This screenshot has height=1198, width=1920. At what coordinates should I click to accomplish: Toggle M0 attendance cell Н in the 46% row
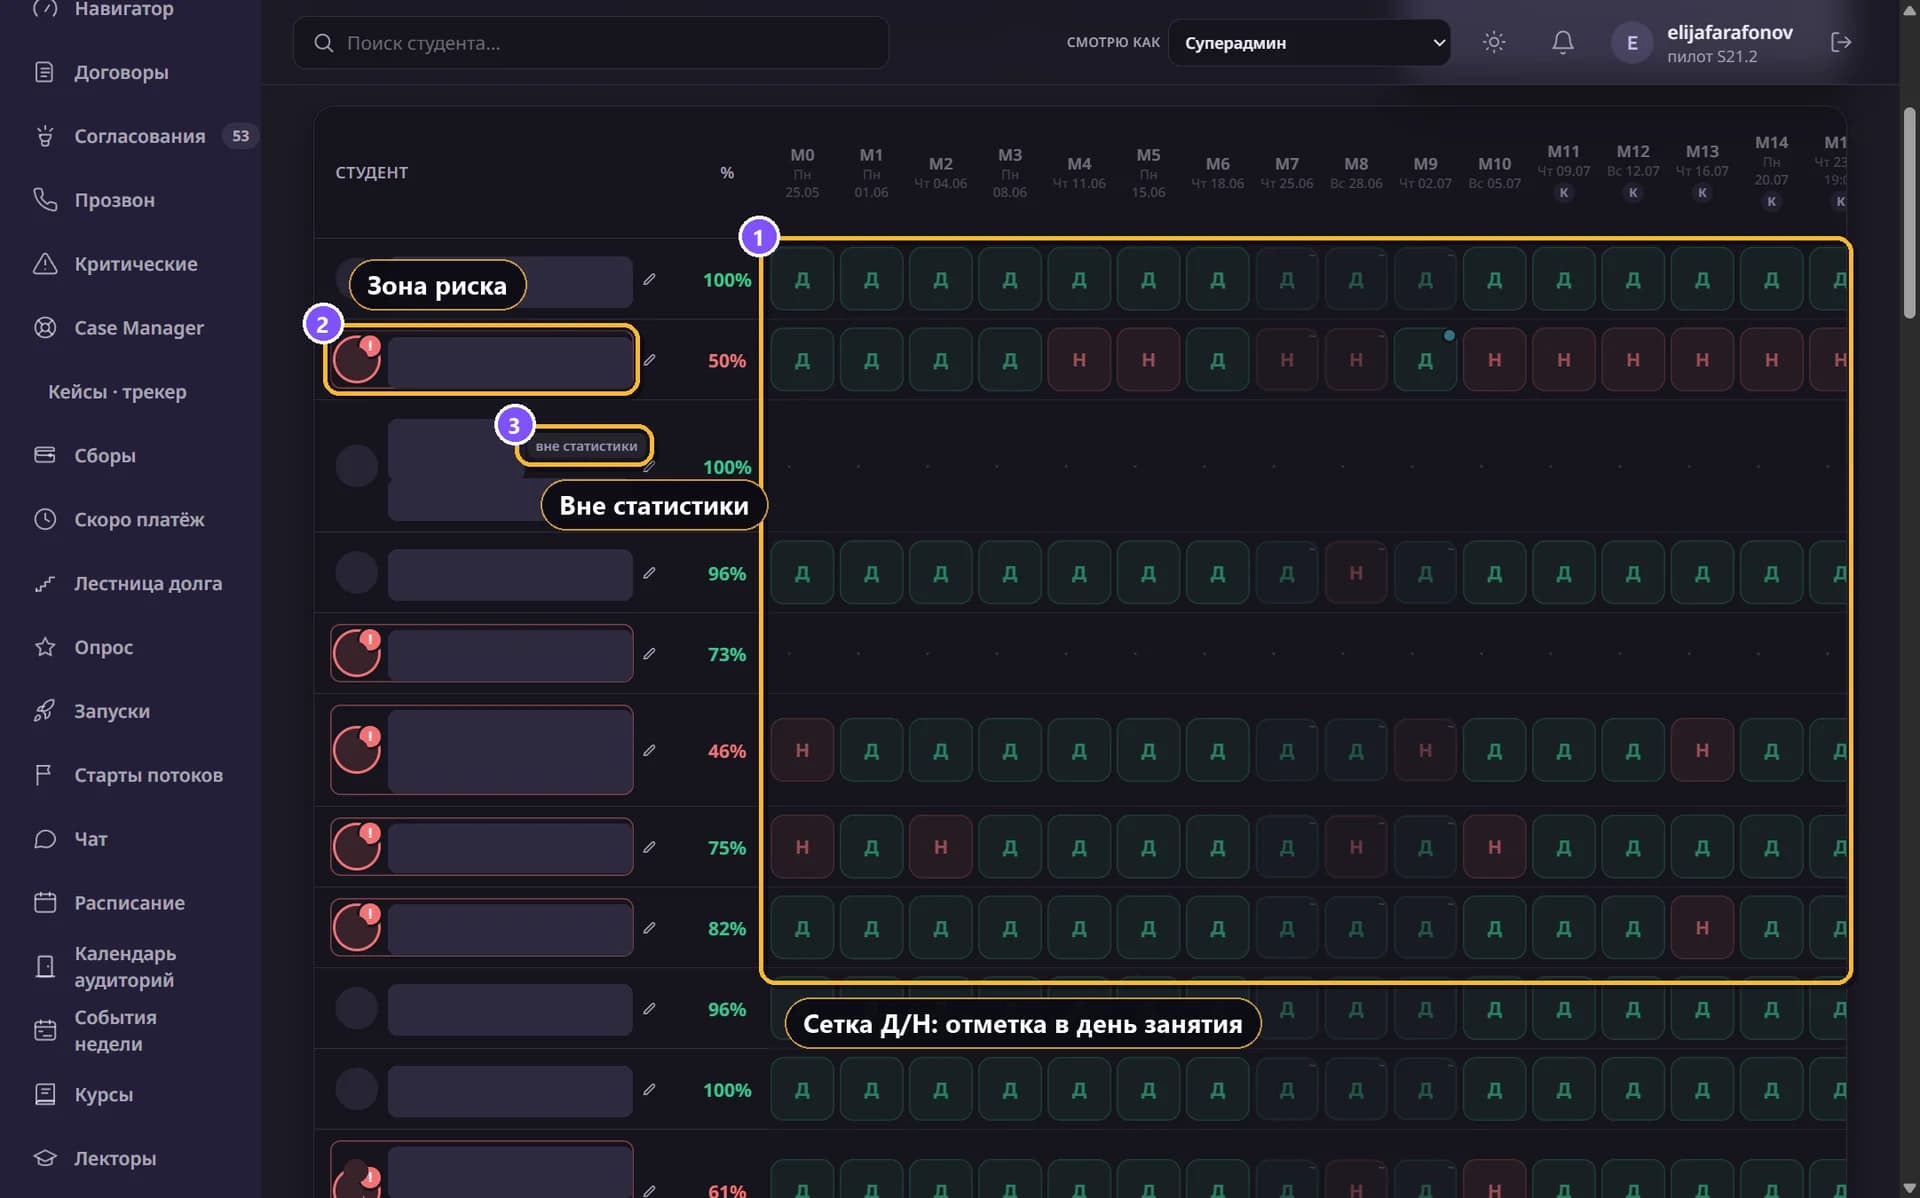click(x=802, y=750)
